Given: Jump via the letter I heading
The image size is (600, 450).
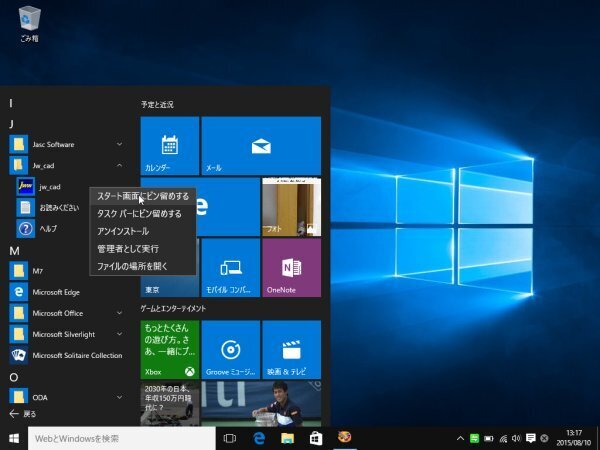Looking at the screenshot, I should tap(11, 103).
